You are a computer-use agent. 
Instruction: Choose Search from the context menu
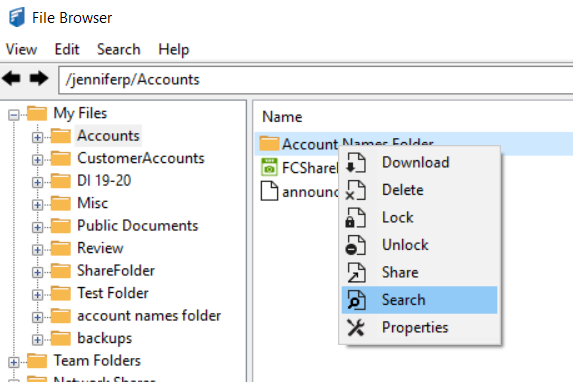420,300
